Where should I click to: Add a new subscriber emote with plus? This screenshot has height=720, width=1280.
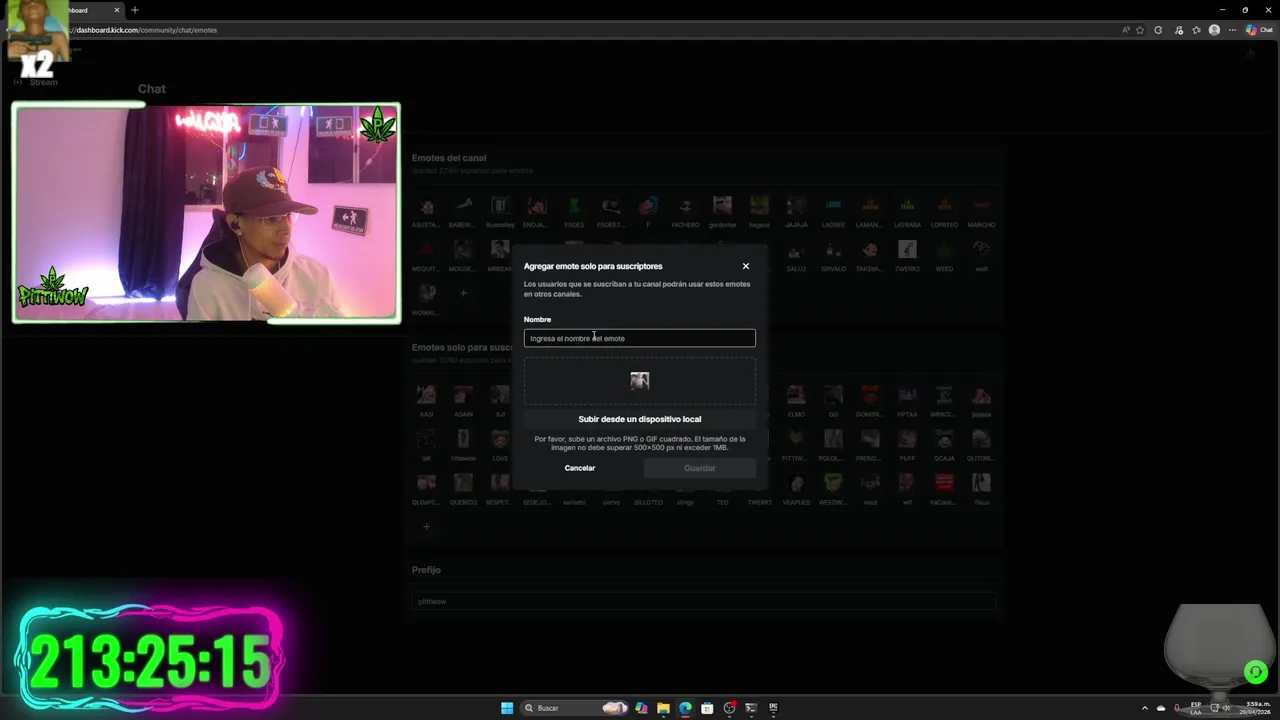pyautogui.click(x=426, y=526)
